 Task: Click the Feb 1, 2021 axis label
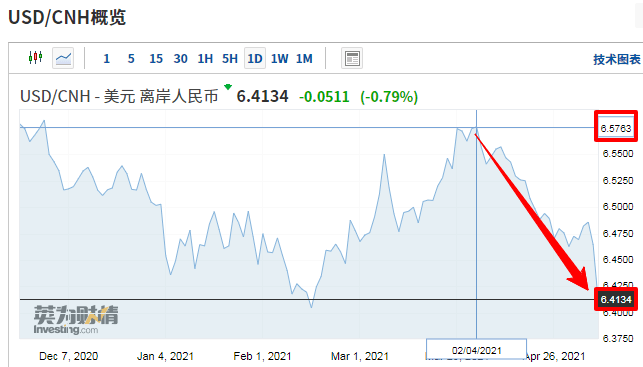[x=262, y=356]
